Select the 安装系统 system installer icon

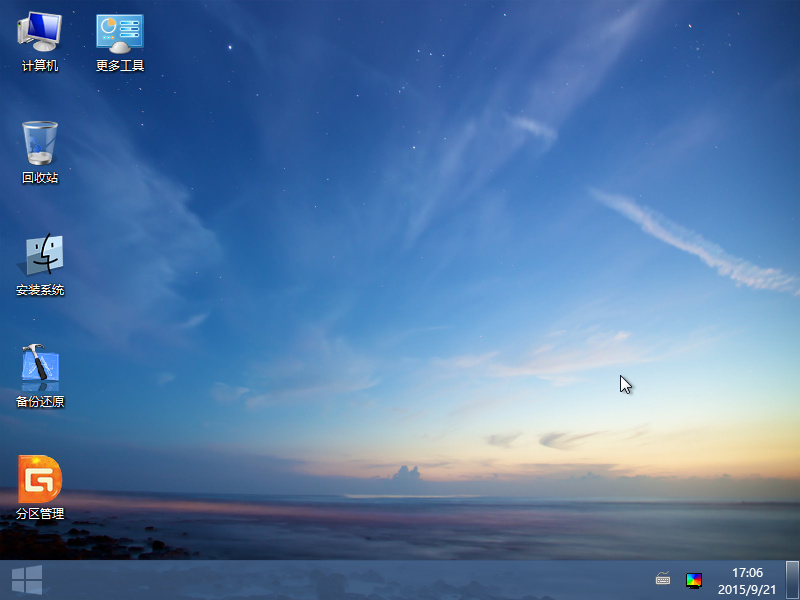40,256
